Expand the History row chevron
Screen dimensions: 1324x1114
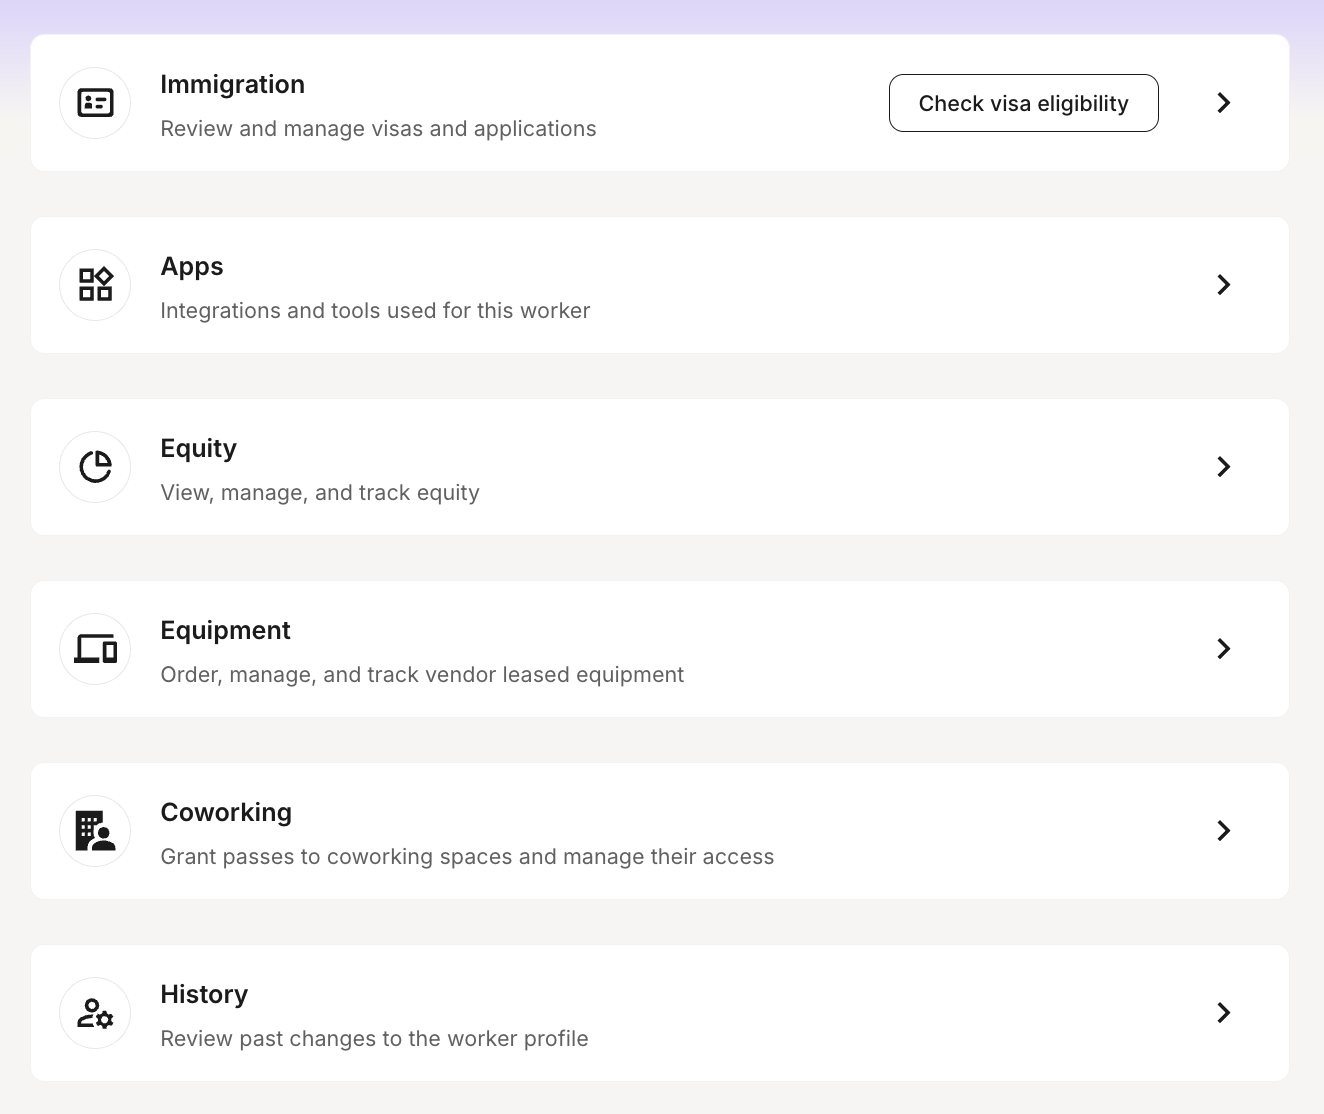tap(1223, 1013)
